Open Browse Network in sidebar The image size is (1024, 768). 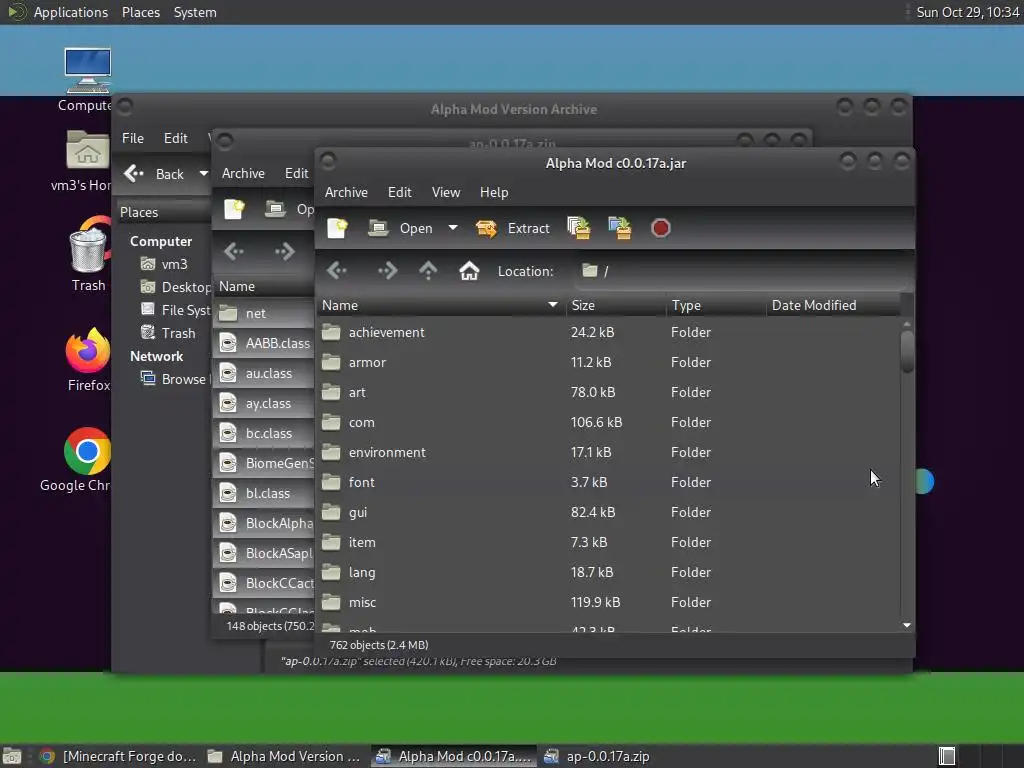174,379
